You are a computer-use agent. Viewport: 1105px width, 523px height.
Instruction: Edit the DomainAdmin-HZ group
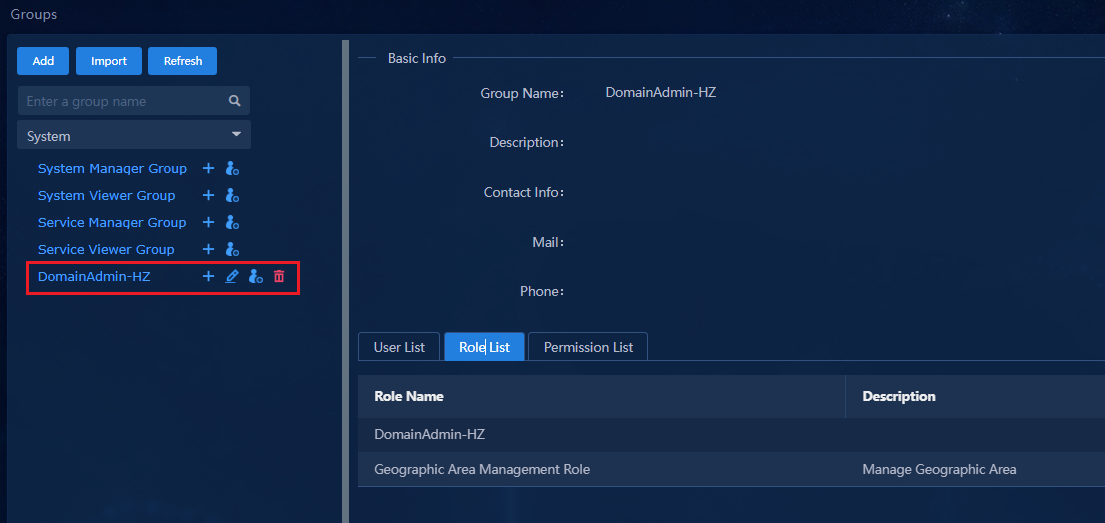point(231,276)
